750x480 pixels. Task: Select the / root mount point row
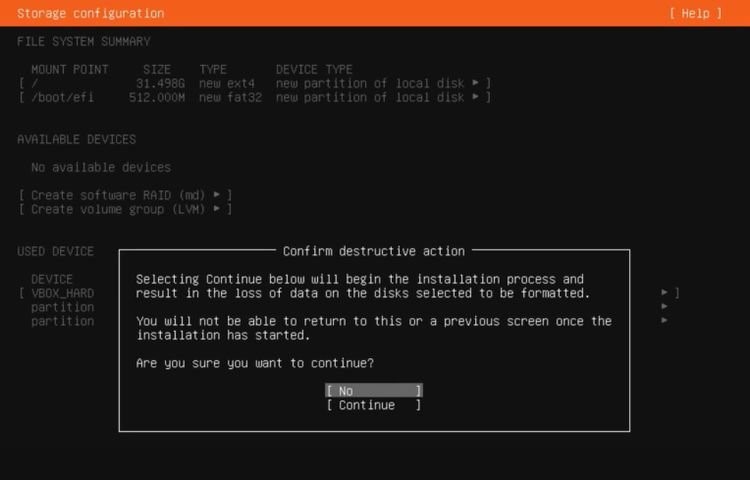[x=255, y=83]
